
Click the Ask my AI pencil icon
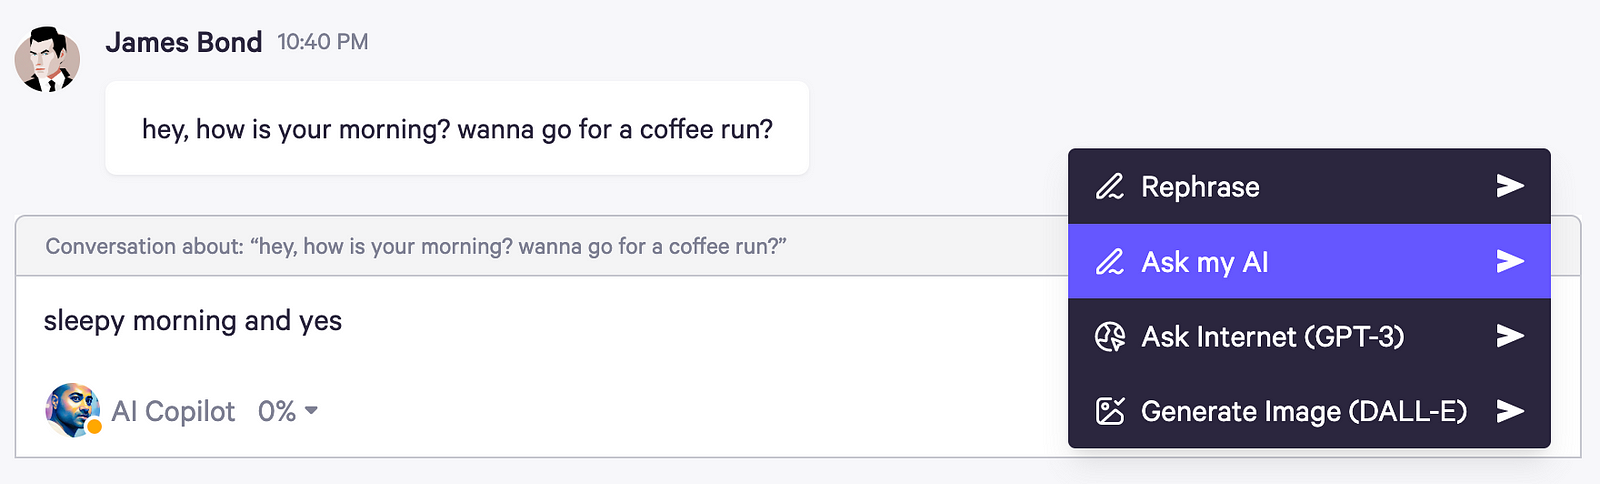[1110, 262]
